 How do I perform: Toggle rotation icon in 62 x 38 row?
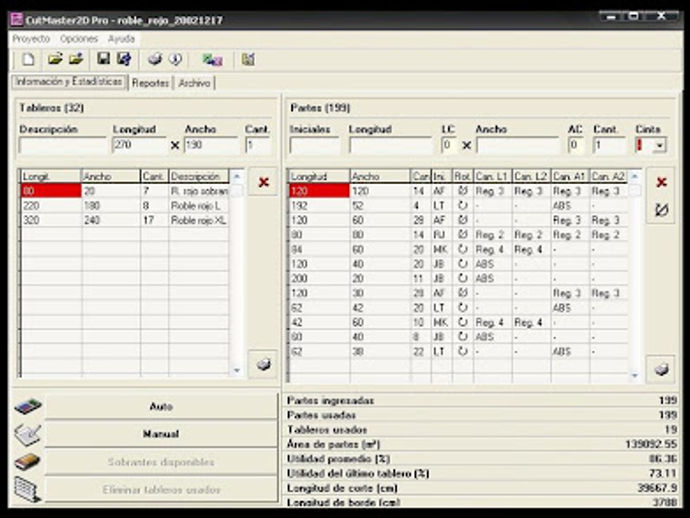[x=462, y=351]
